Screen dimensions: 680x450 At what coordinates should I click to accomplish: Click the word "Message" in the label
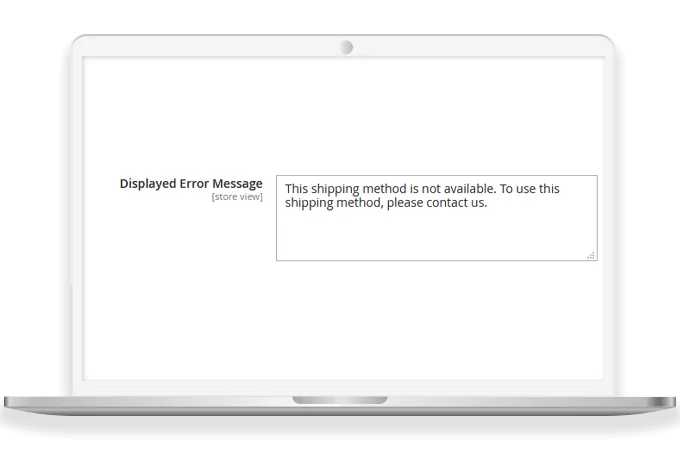[237, 184]
